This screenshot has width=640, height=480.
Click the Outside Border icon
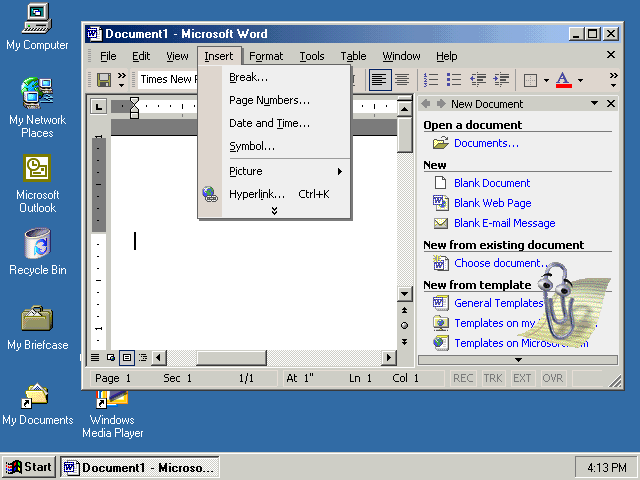530,80
